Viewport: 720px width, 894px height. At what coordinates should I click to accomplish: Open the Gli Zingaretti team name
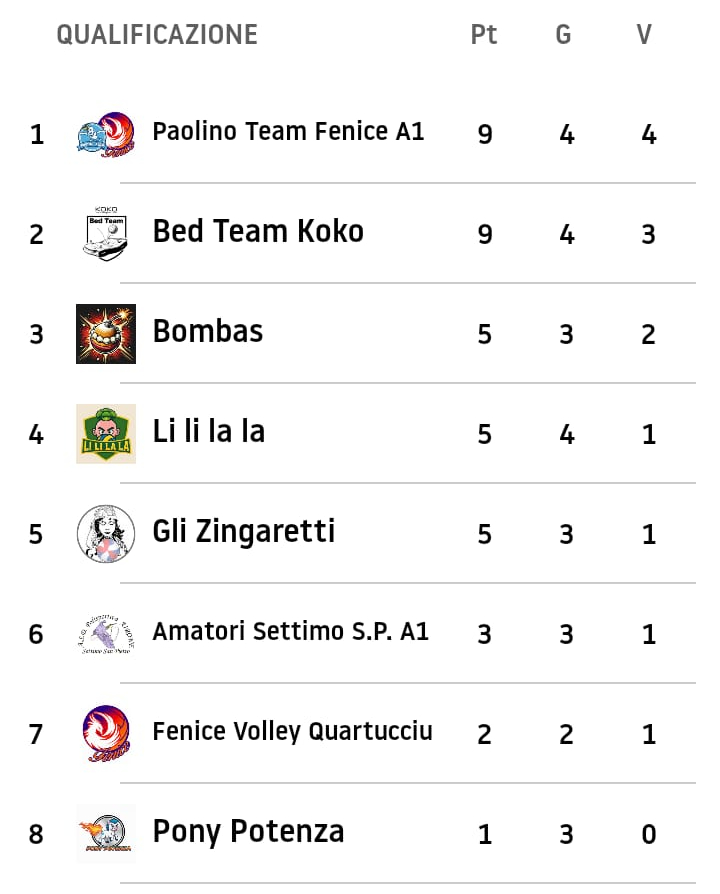coord(243,531)
